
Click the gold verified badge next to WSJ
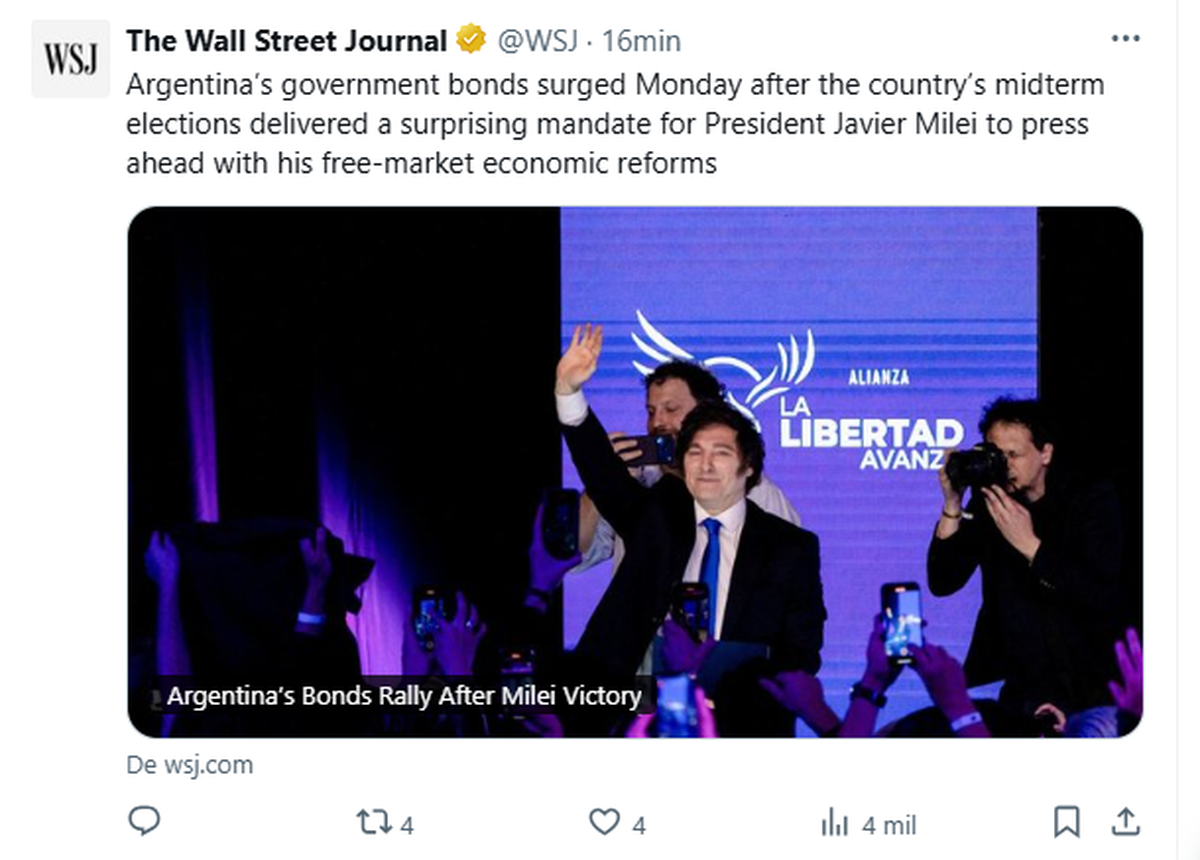[x=467, y=40]
